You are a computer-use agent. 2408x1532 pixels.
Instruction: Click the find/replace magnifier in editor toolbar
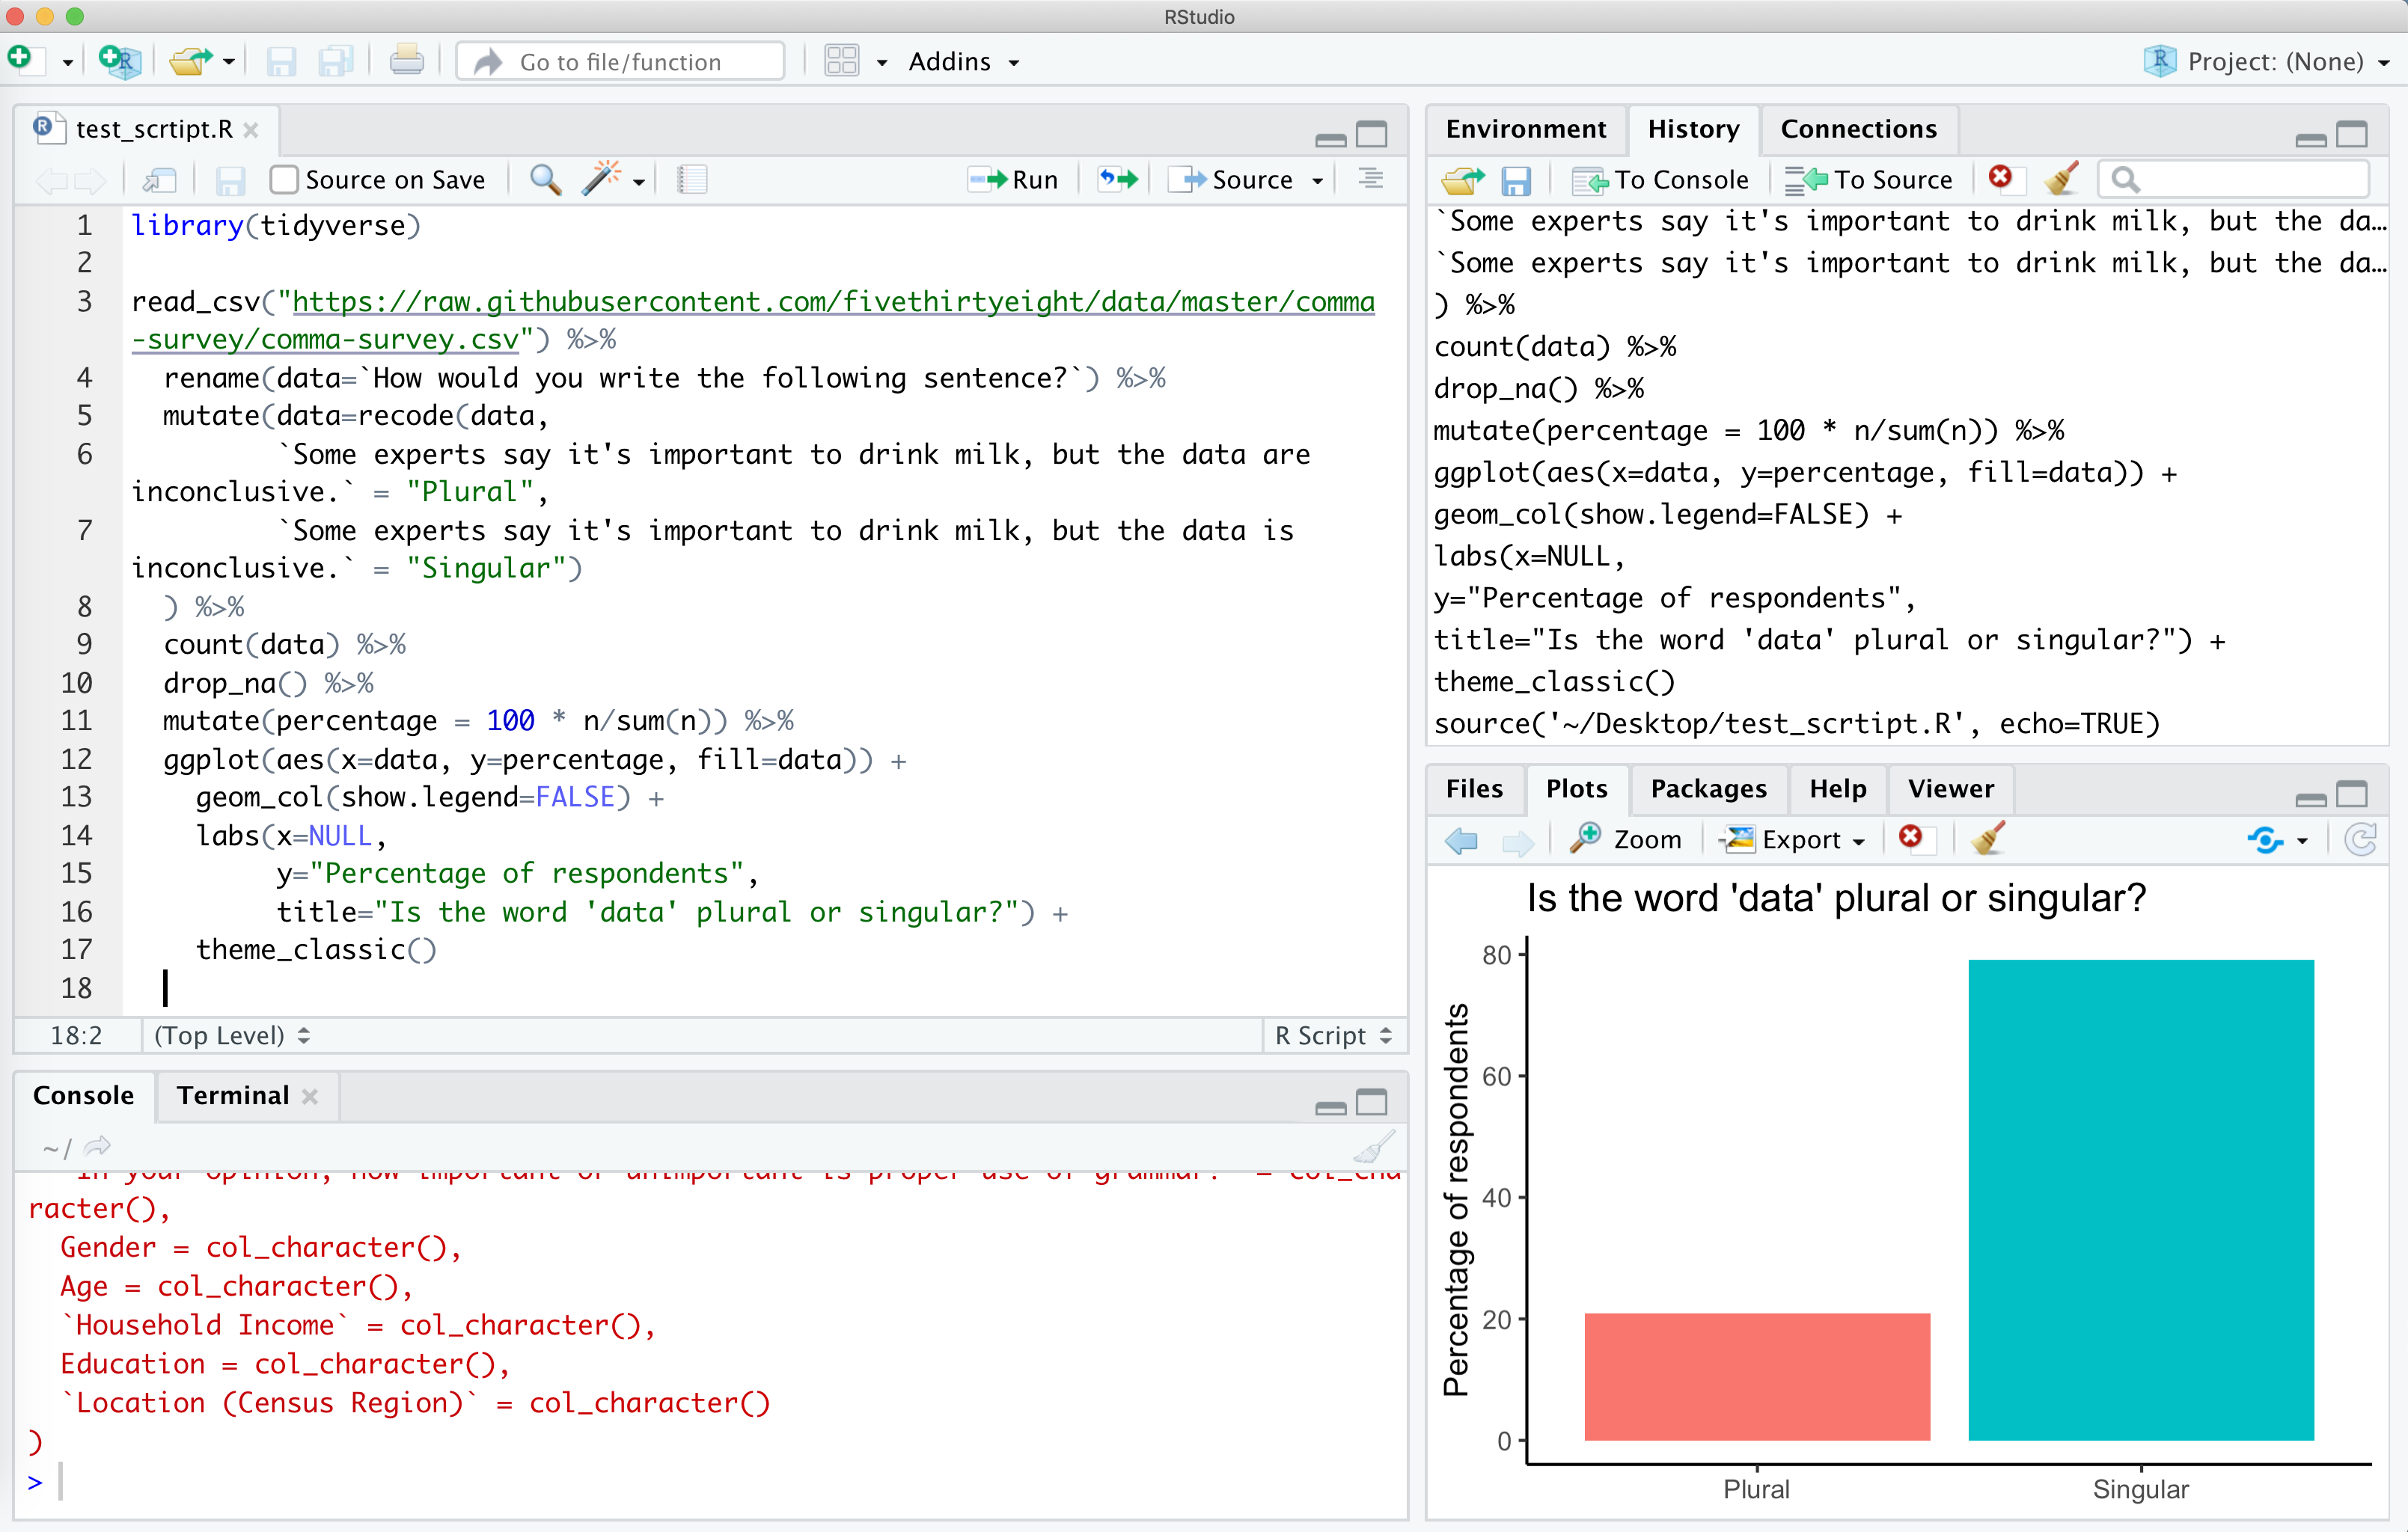click(545, 180)
